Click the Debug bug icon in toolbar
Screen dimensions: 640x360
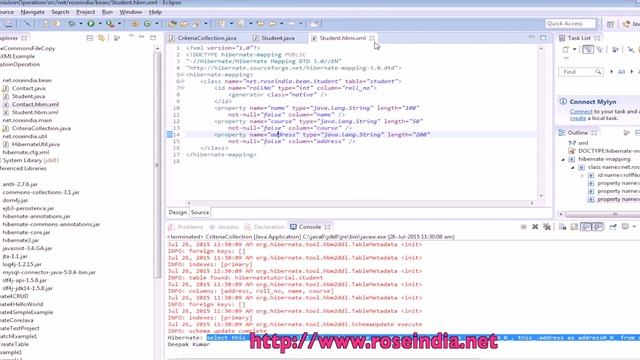coord(72,24)
